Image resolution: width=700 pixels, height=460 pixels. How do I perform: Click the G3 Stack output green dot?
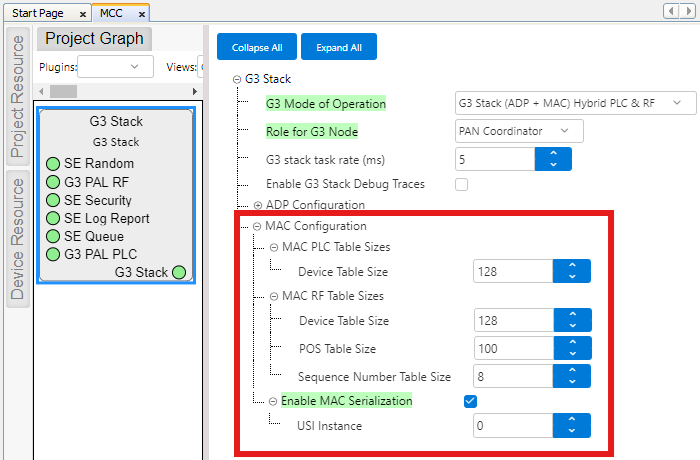pos(178,272)
